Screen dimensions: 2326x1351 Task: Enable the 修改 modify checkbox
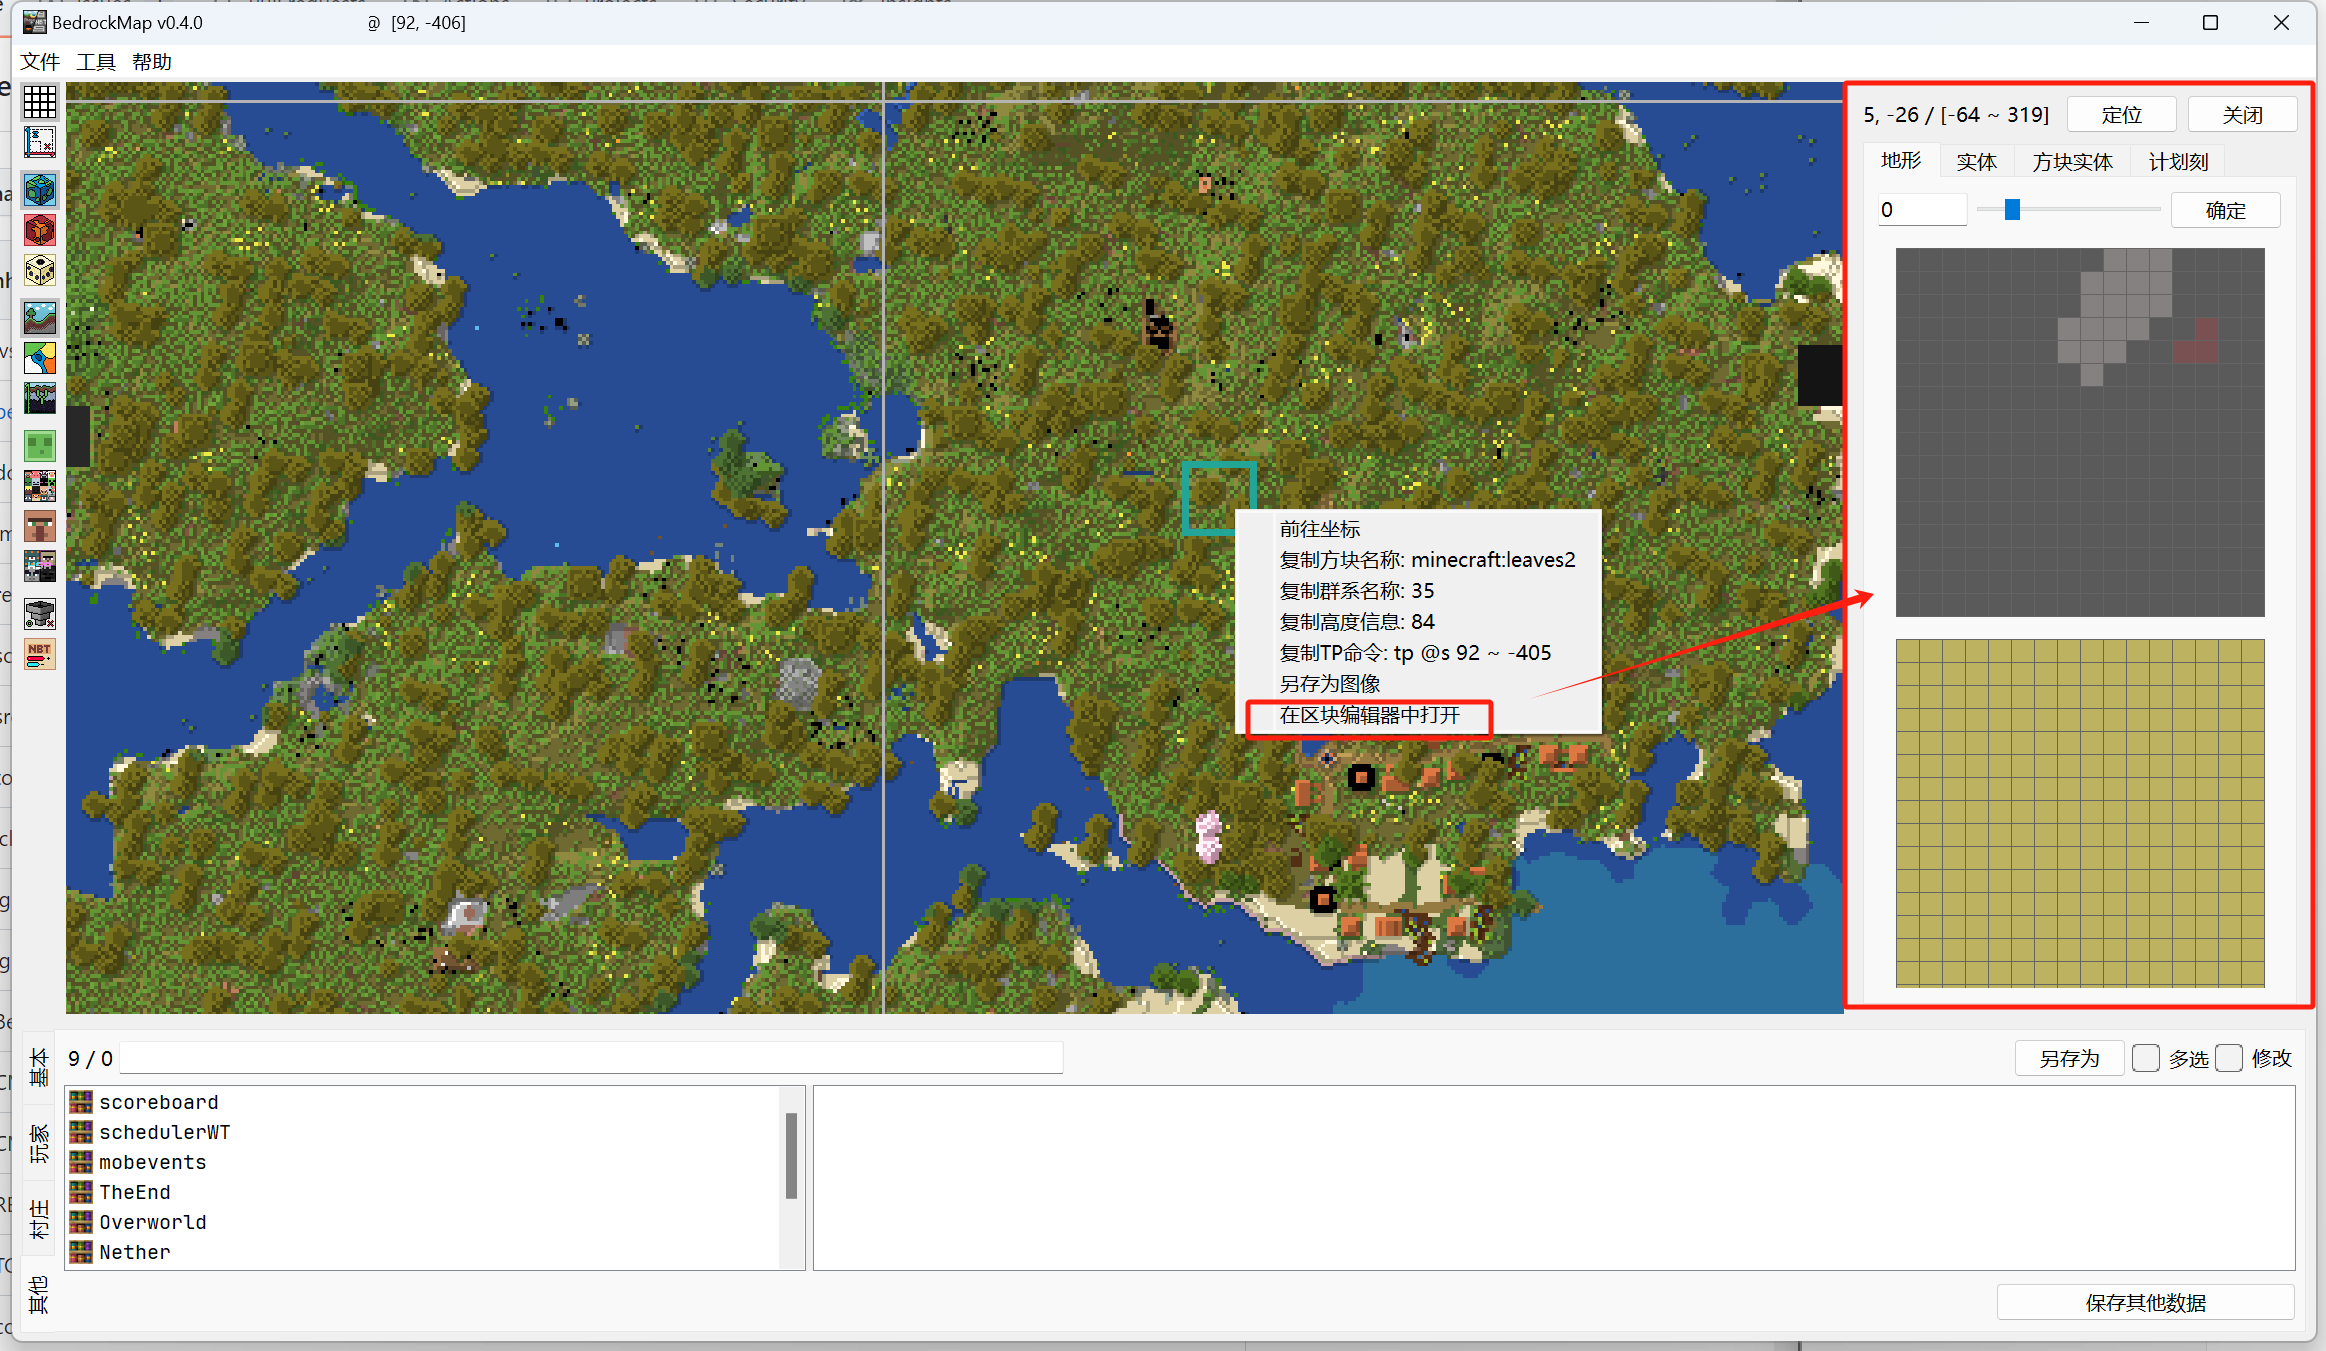[2228, 1058]
